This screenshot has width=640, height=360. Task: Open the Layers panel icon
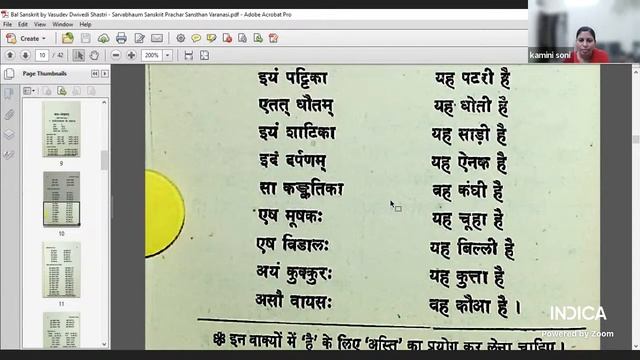click(9, 134)
